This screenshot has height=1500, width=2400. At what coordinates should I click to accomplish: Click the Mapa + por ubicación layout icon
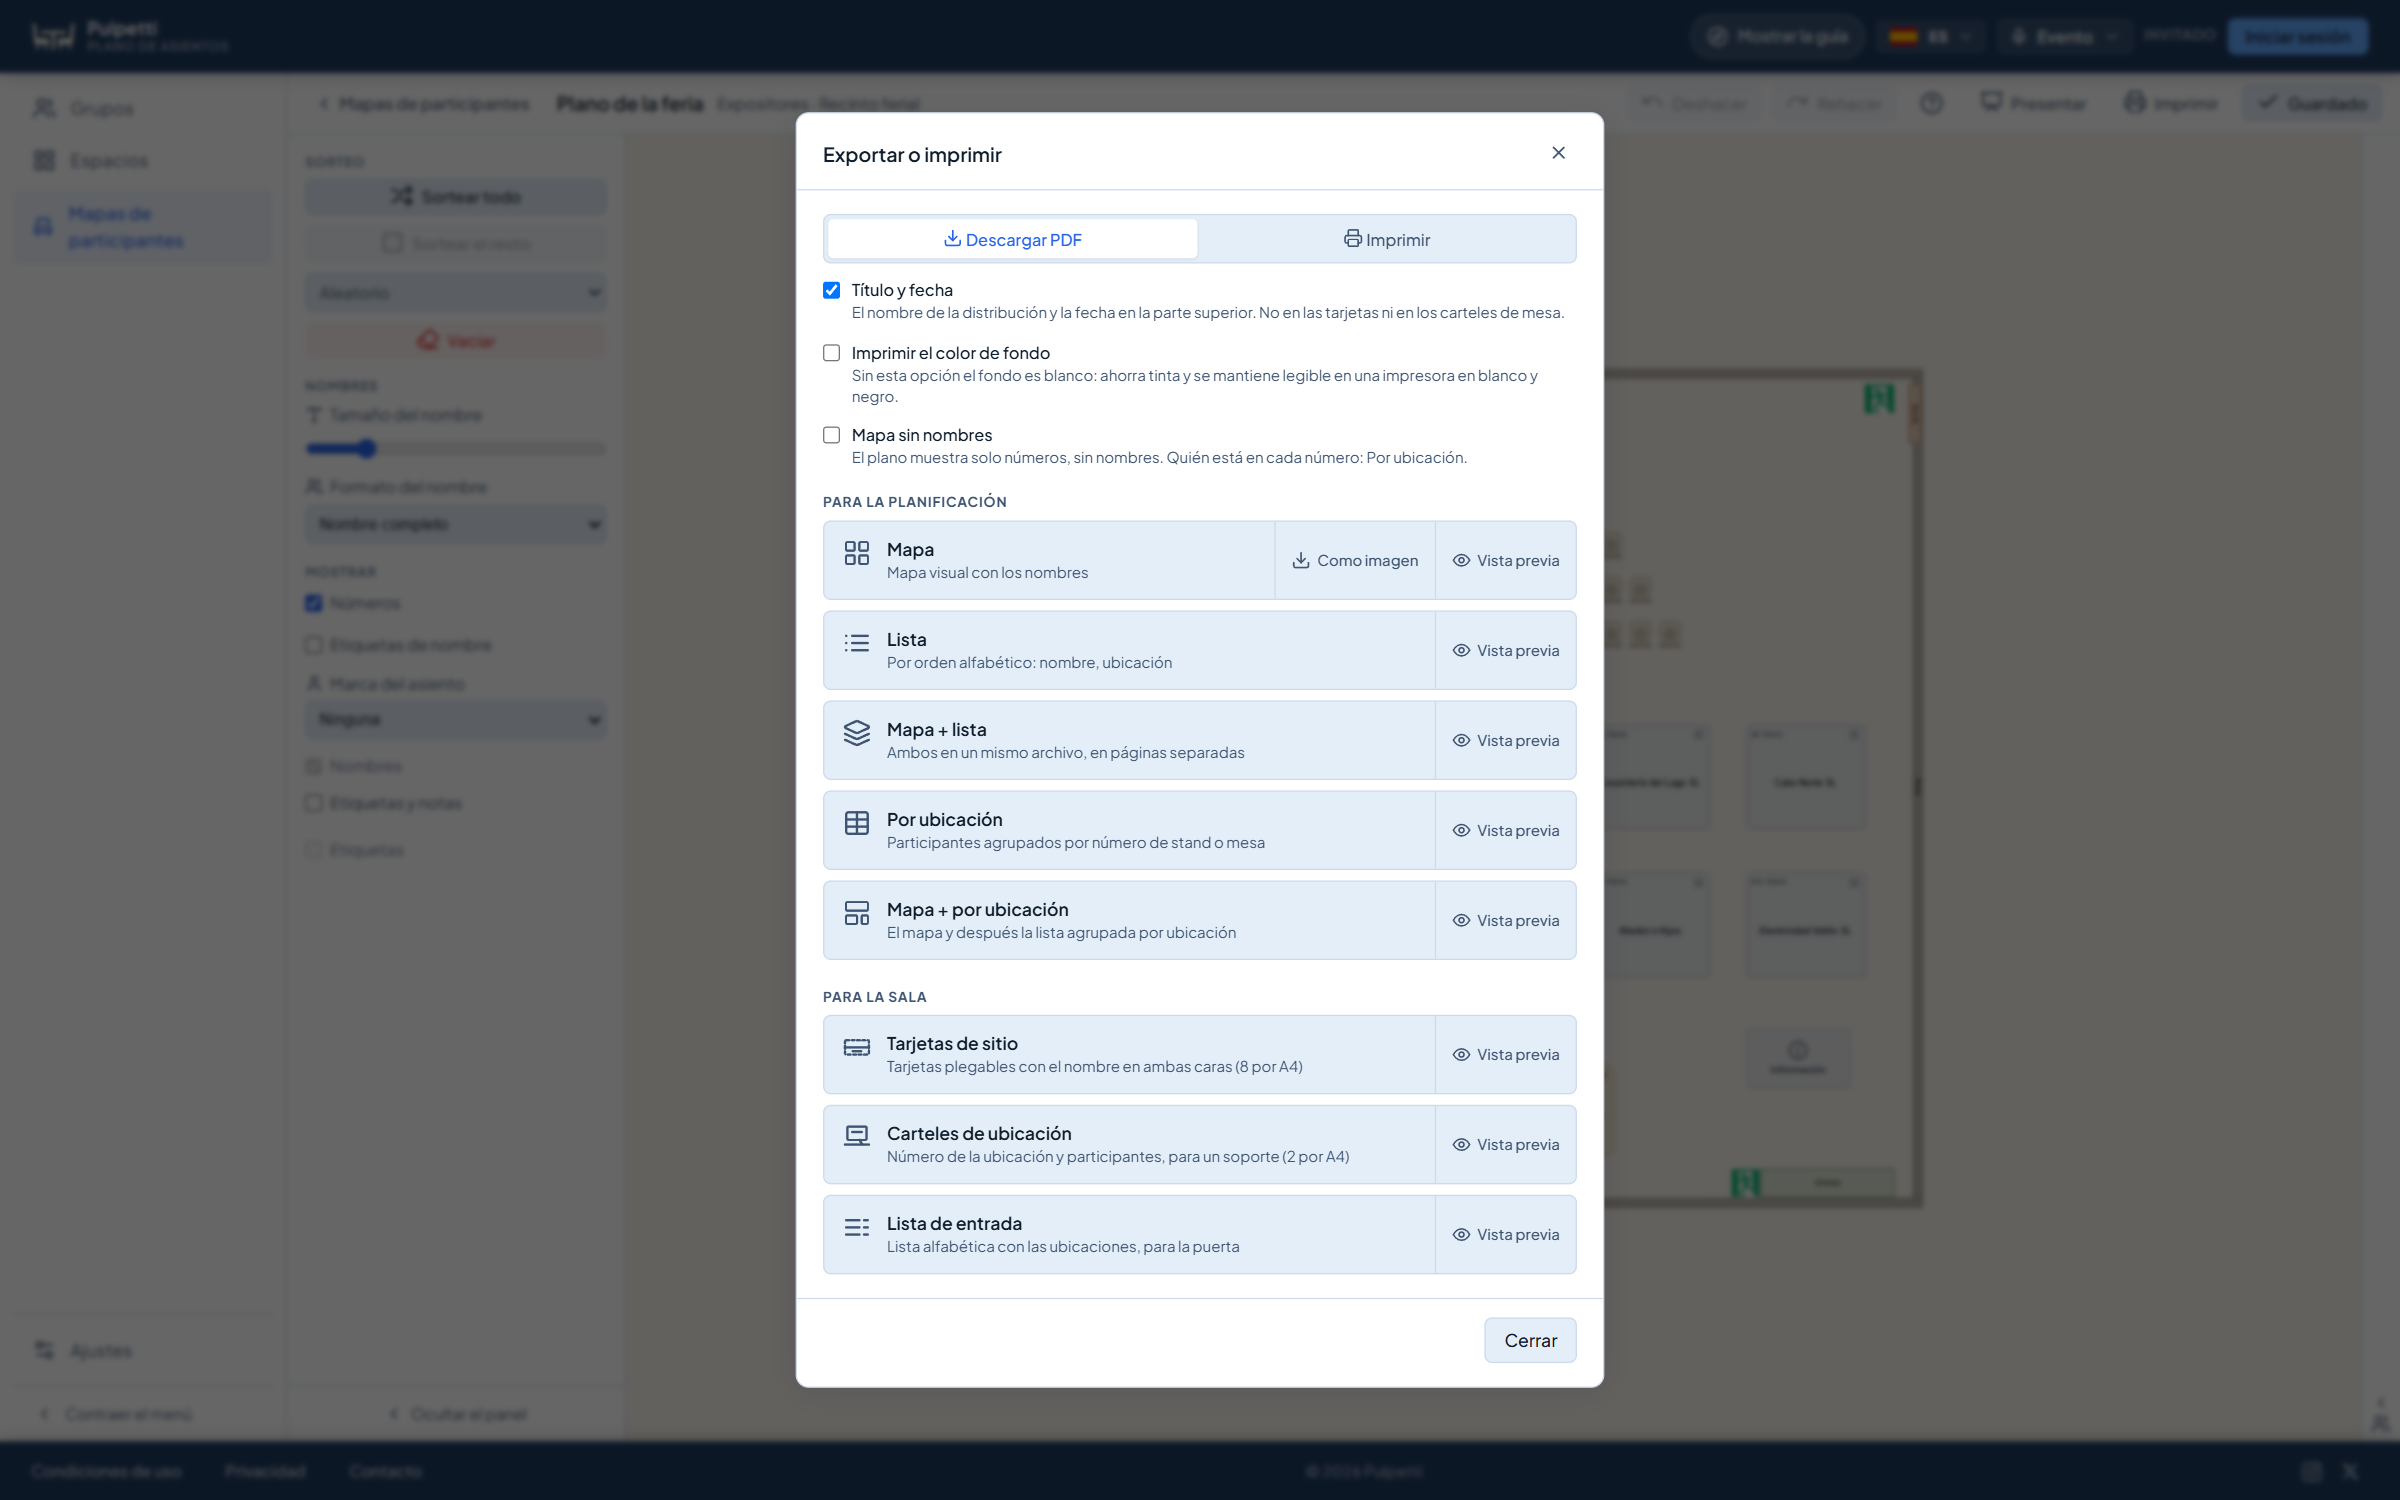click(x=856, y=913)
